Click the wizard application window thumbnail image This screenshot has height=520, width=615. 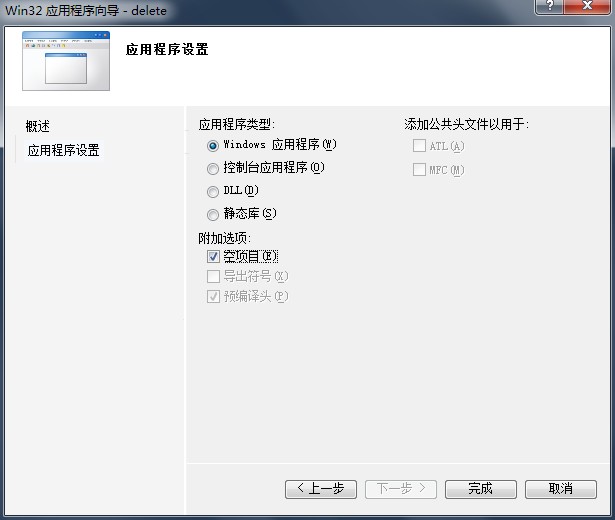(x=66, y=61)
